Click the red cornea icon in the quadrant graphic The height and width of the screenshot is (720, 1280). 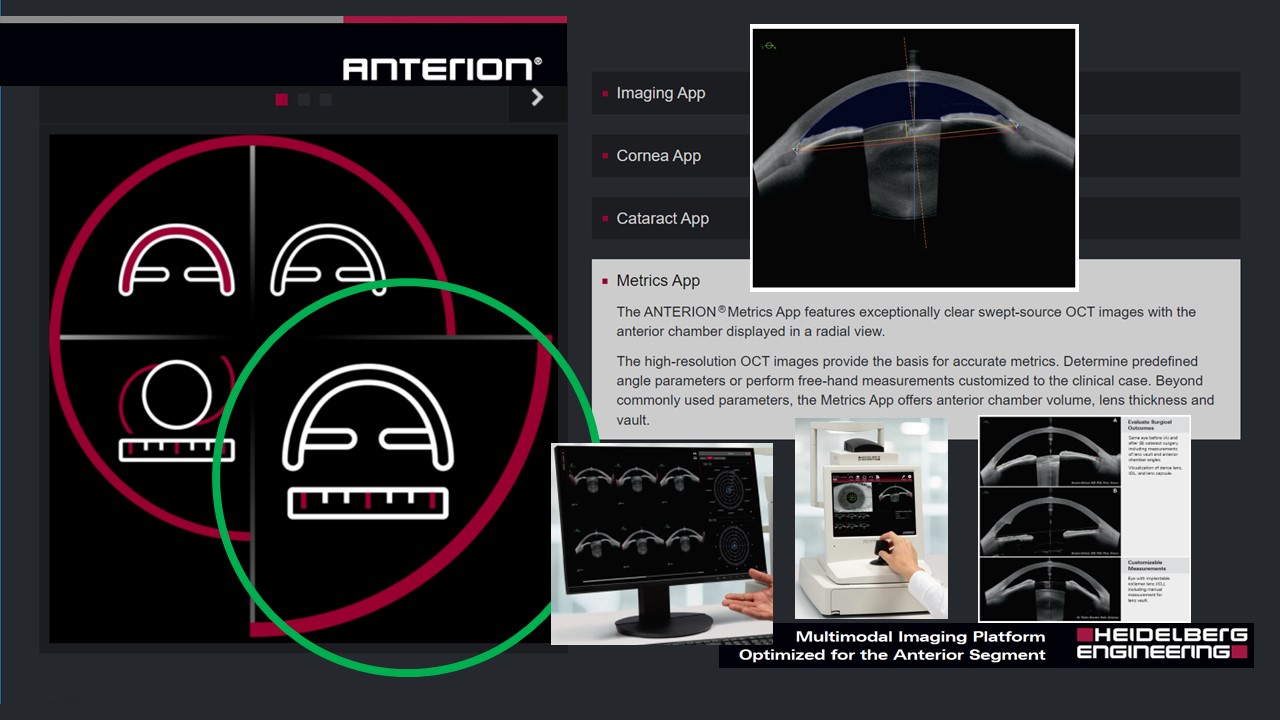tap(176, 260)
